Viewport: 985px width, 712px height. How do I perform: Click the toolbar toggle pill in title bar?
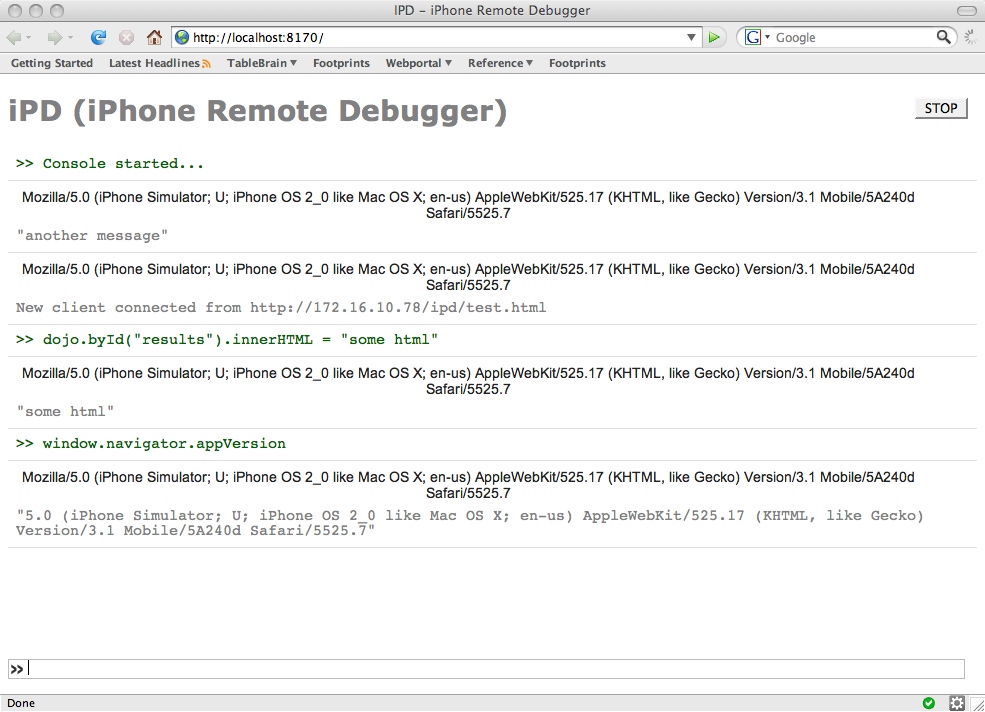click(966, 11)
